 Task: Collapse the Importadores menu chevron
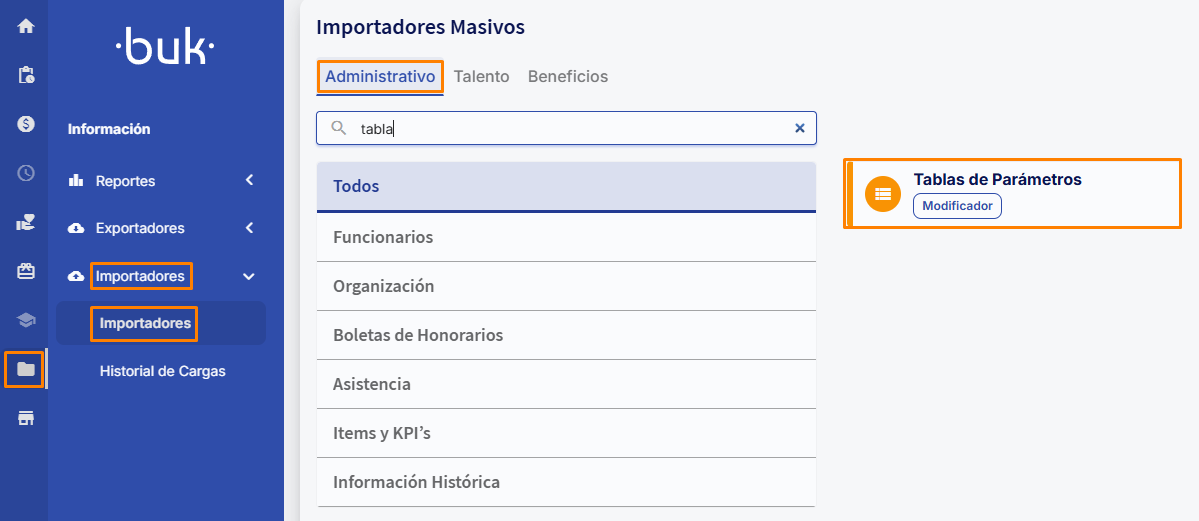tap(249, 276)
